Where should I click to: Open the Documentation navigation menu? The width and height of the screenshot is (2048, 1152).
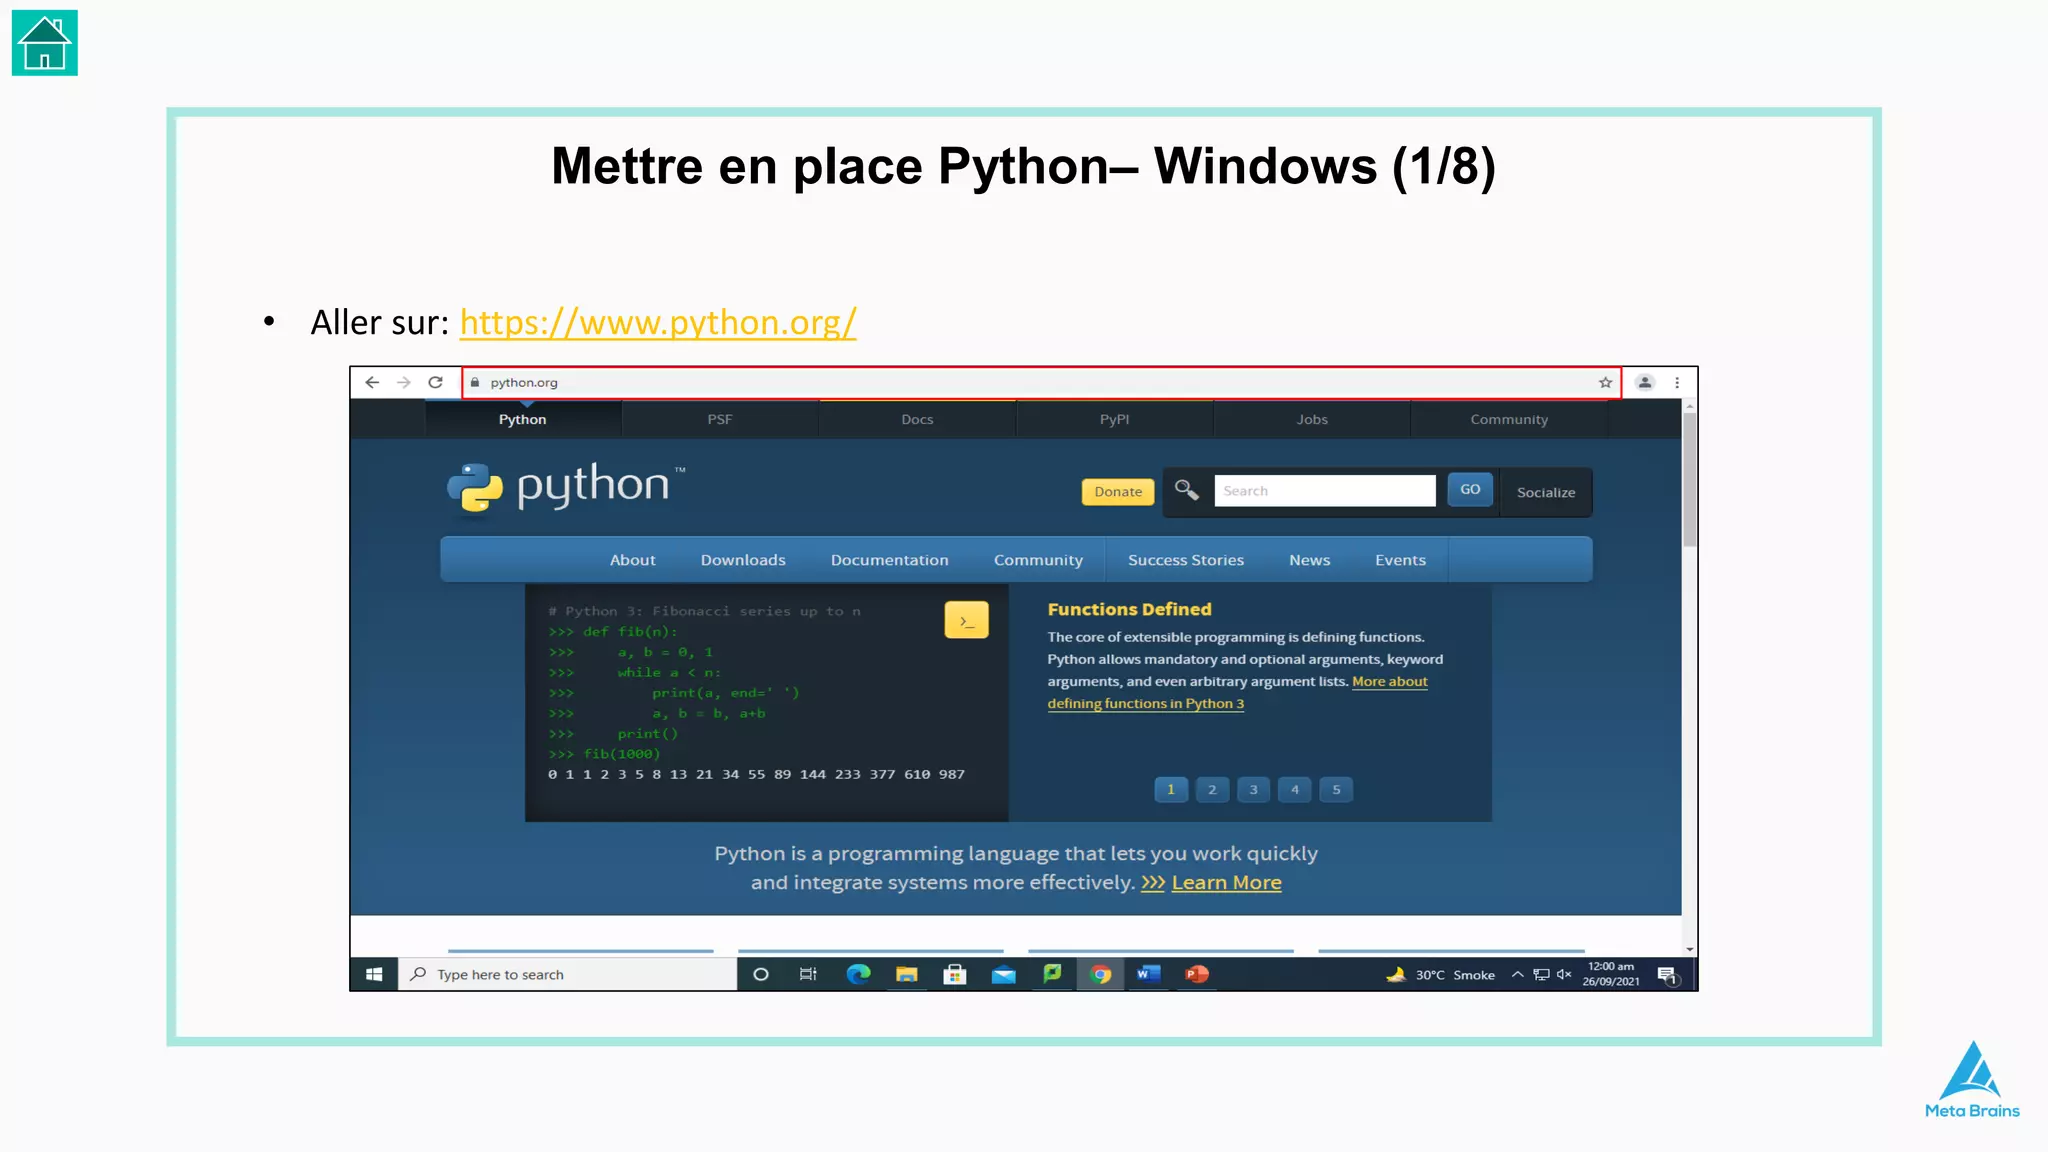tap(889, 560)
